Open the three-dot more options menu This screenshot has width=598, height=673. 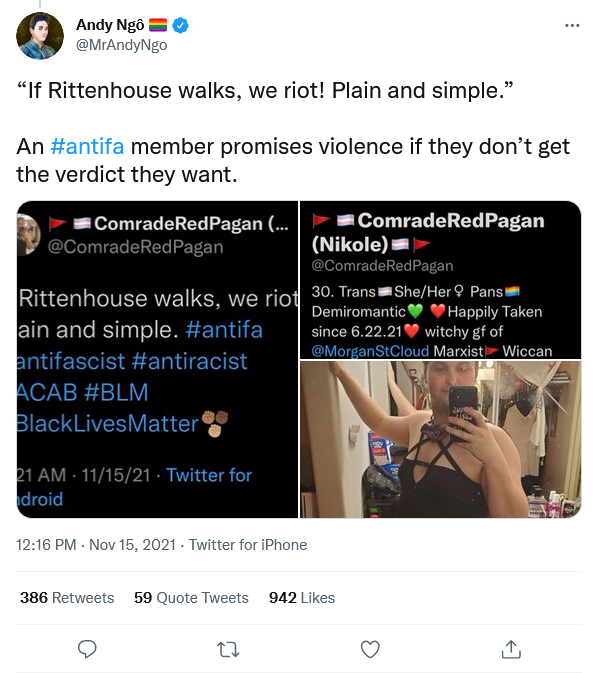pos(572,25)
